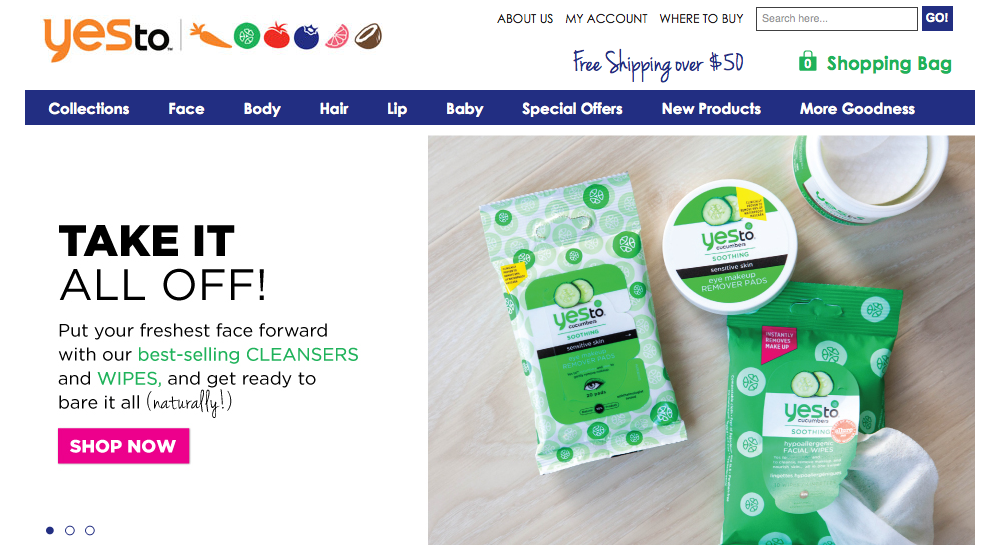Click the pink grapefruit slice icon
Viewport: 985px width, 550px height.
(336, 36)
